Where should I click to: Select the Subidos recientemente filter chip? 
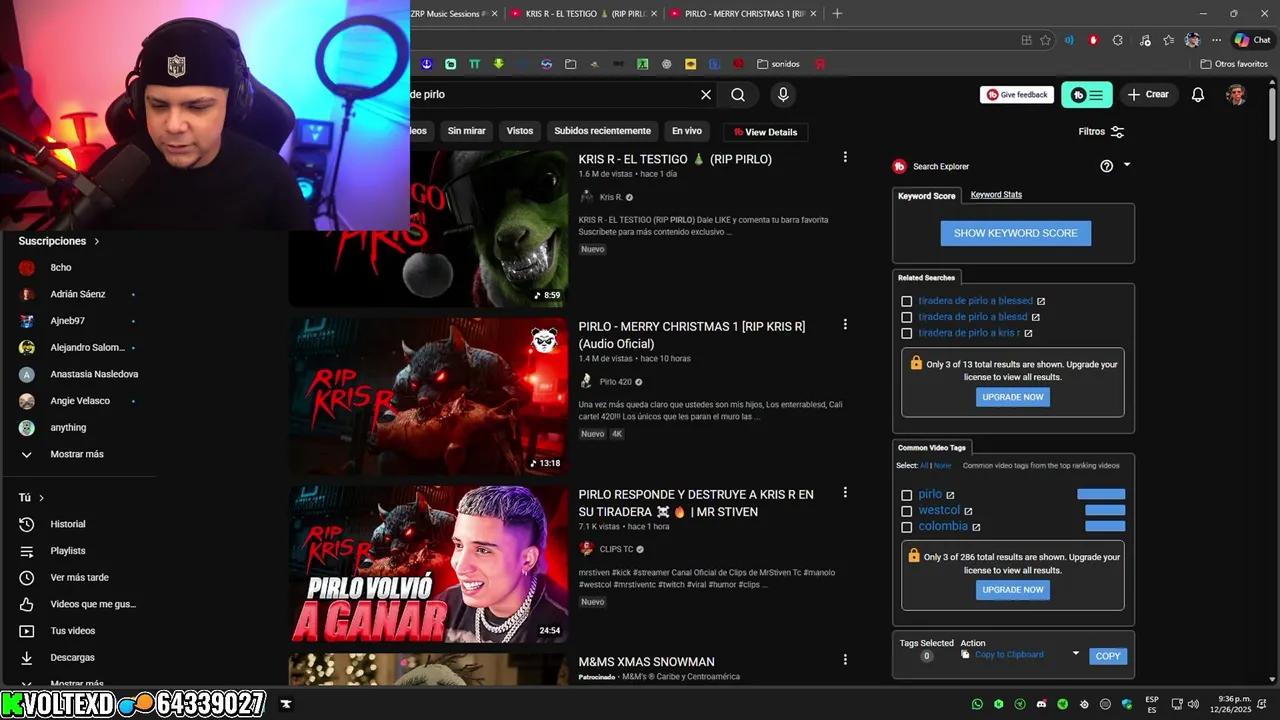pyautogui.click(x=603, y=131)
